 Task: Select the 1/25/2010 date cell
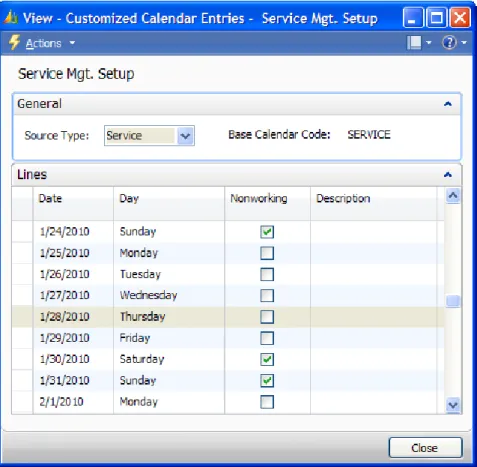point(73,253)
